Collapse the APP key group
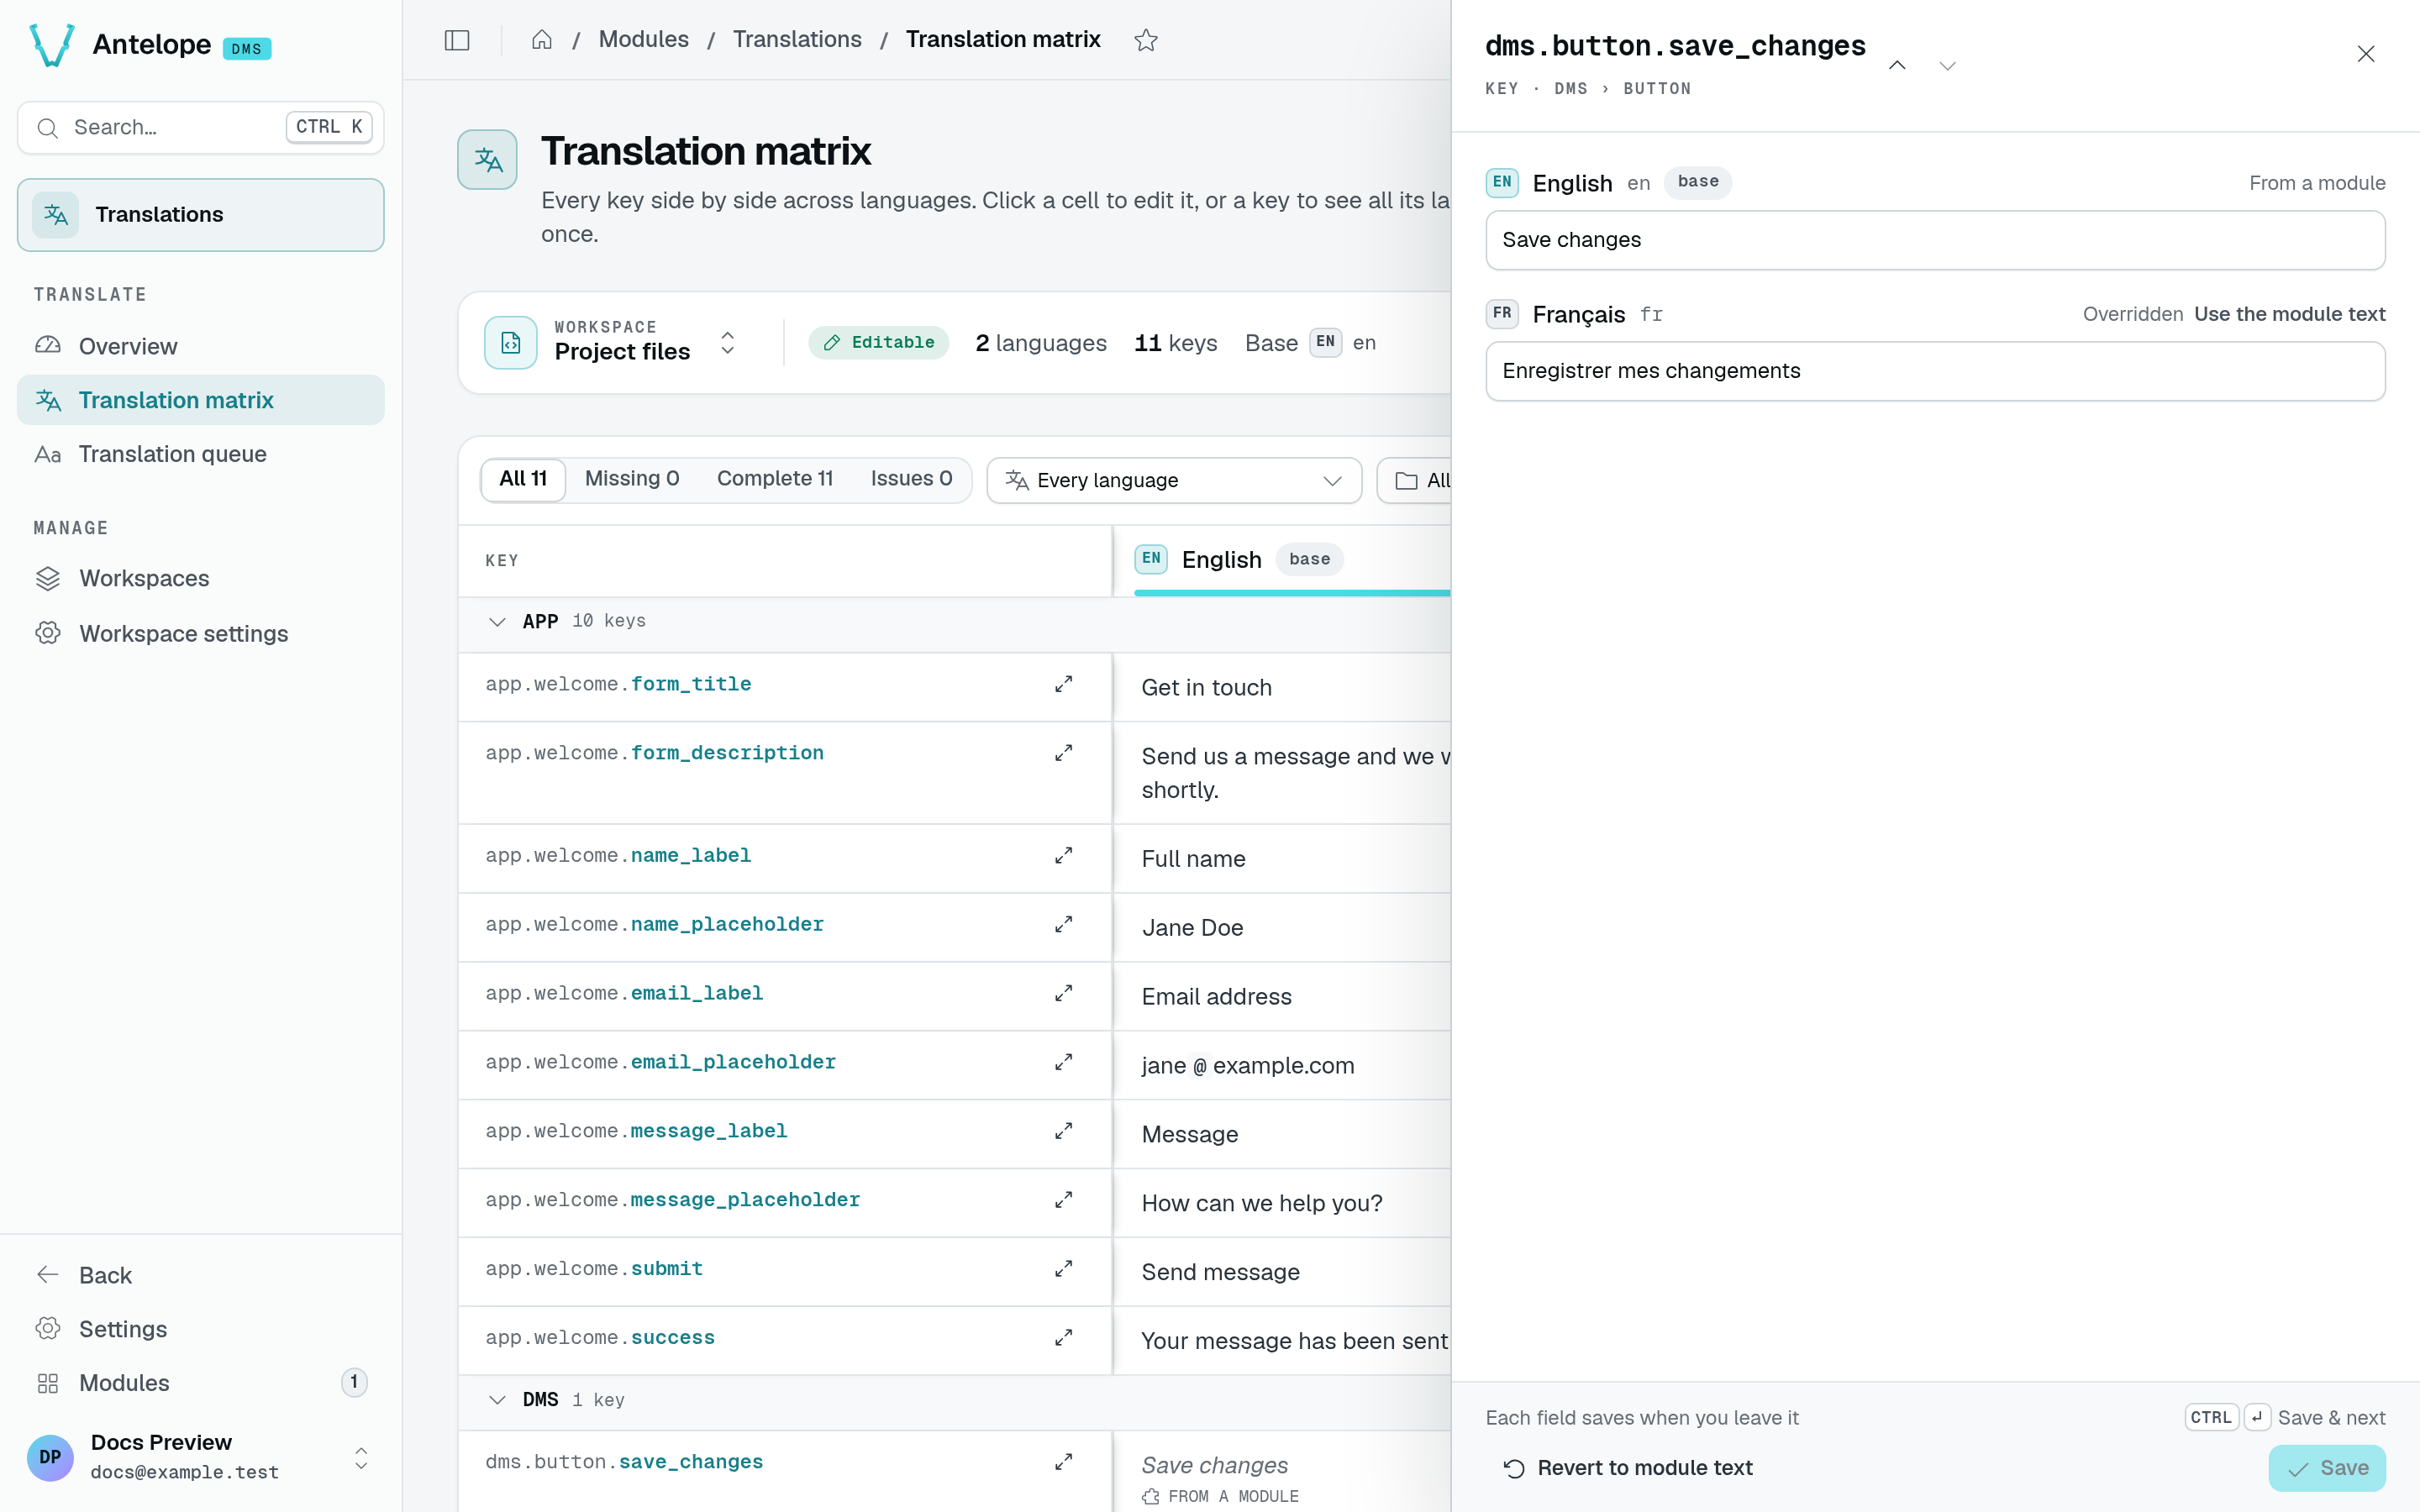Image resolution: width=2420 pixels, height=1512 pixels. coord(497,622)
